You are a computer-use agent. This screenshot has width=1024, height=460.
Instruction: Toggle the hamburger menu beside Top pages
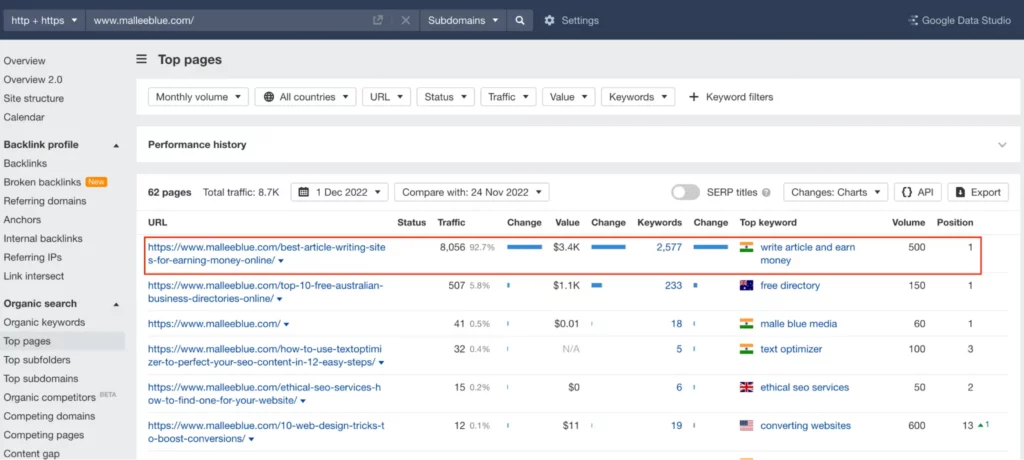tap(142, 59)
